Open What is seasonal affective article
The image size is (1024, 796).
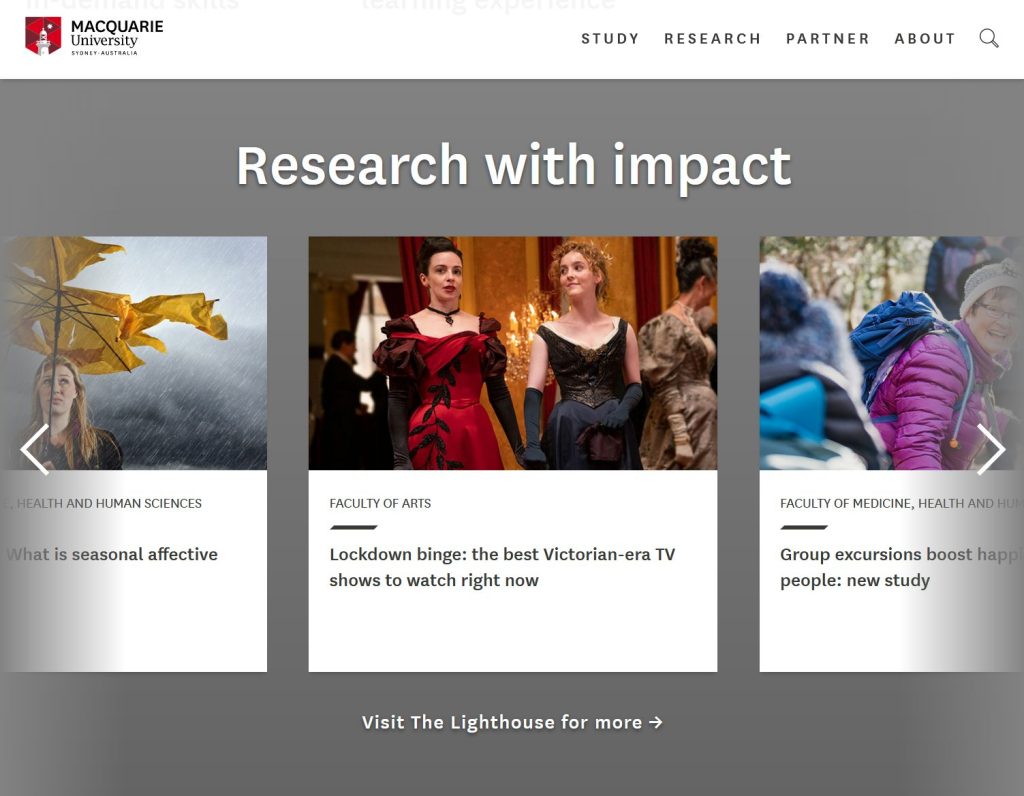pos(112,554)
